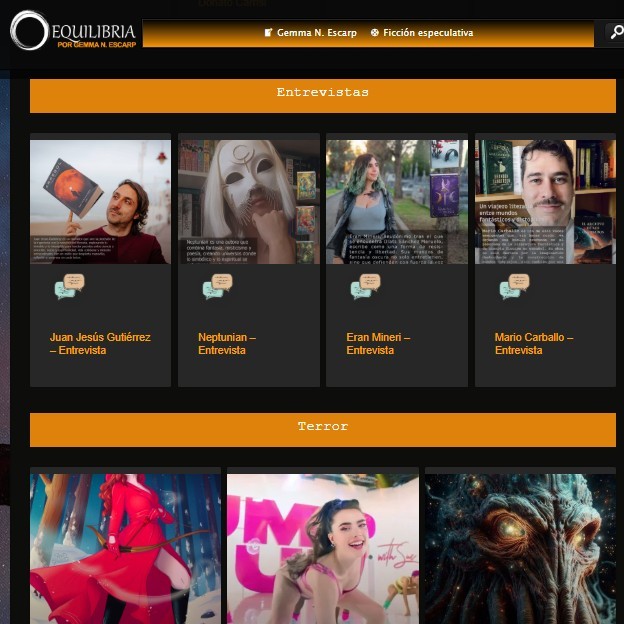Image resolution: width=624 pixels, height=624 pixels.
Task: Open the tentacled monster Terror thumbnail
Action: click(x=520, y=548)
